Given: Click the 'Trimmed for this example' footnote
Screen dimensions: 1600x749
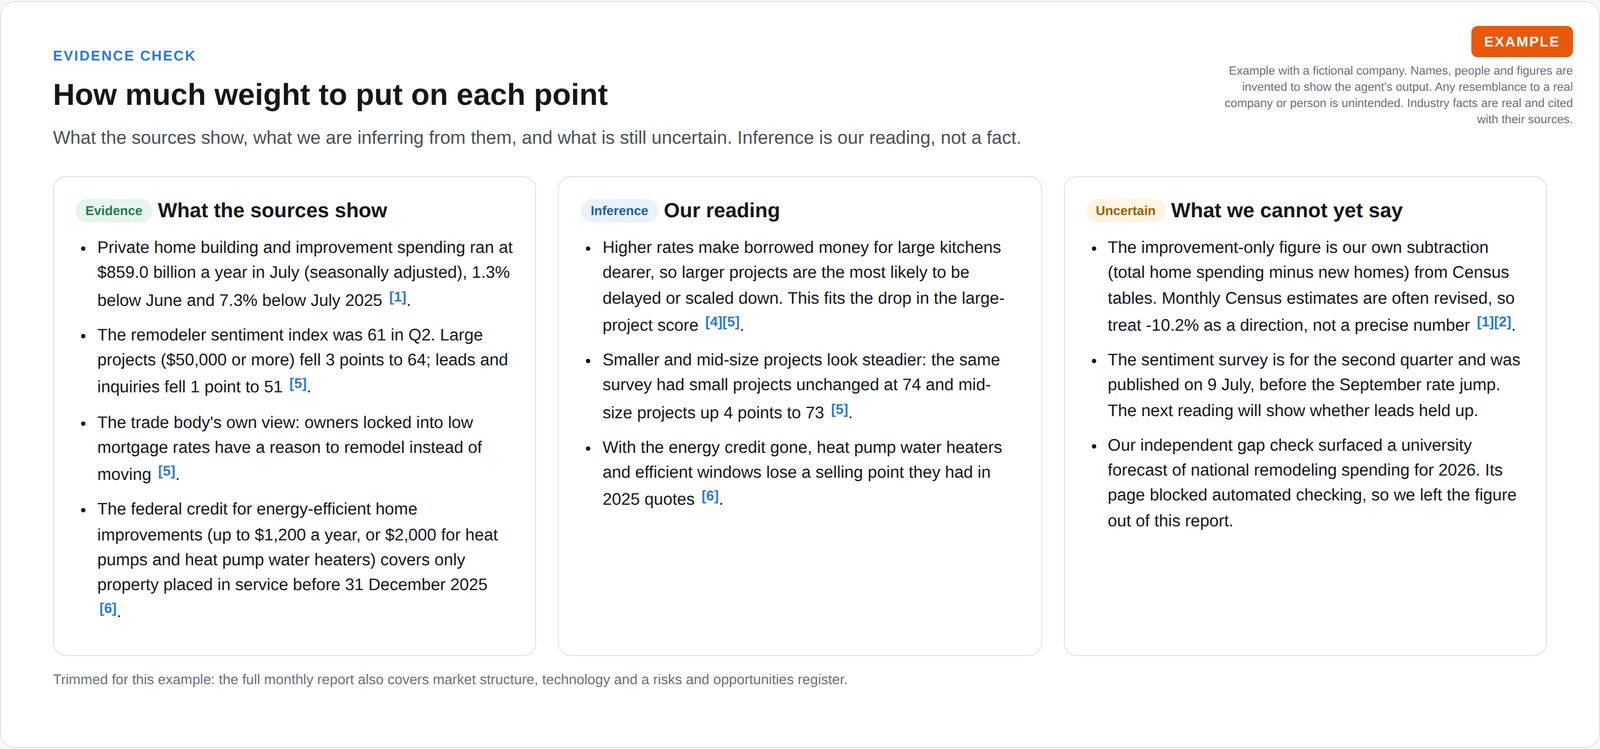Looking at the screenshot, I should (x=450, y=680).
